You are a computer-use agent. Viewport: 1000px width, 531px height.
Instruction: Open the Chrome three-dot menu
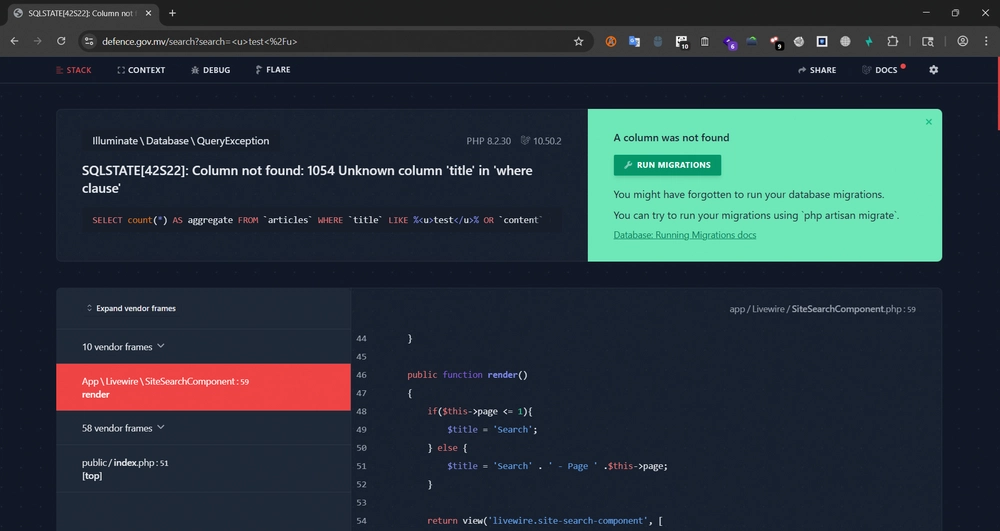click(x=986, y=41)
